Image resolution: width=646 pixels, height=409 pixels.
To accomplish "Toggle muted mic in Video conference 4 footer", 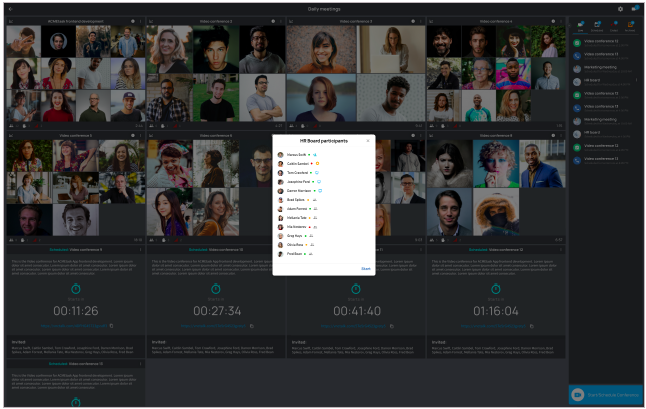I will pos(456,126).
